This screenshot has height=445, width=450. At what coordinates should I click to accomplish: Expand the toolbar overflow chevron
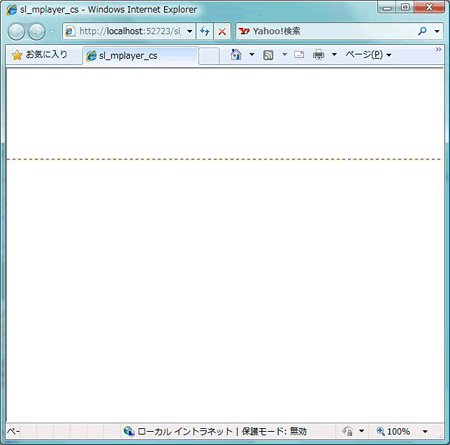(x=438, y=49)
